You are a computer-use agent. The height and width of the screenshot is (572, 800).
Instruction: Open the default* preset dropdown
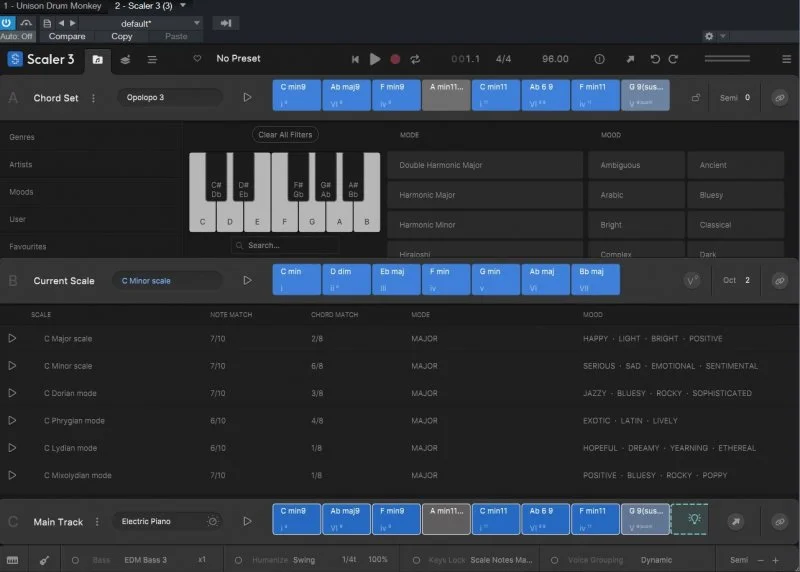[140, 23]
